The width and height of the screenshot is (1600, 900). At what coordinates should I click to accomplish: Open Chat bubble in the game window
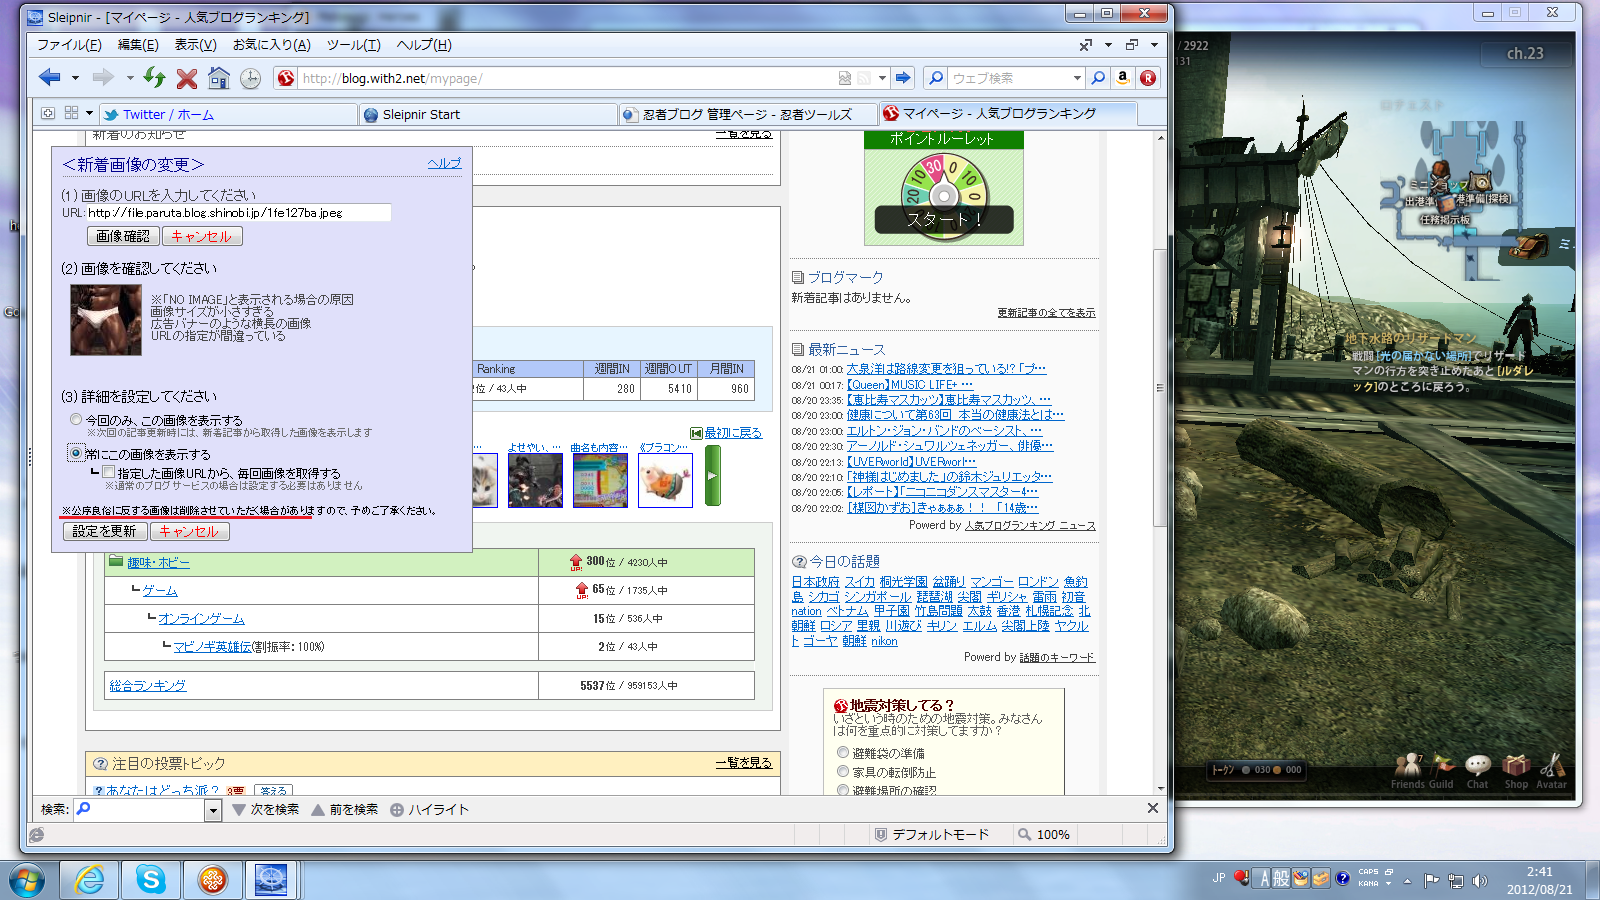click(x=1477, y=770)
